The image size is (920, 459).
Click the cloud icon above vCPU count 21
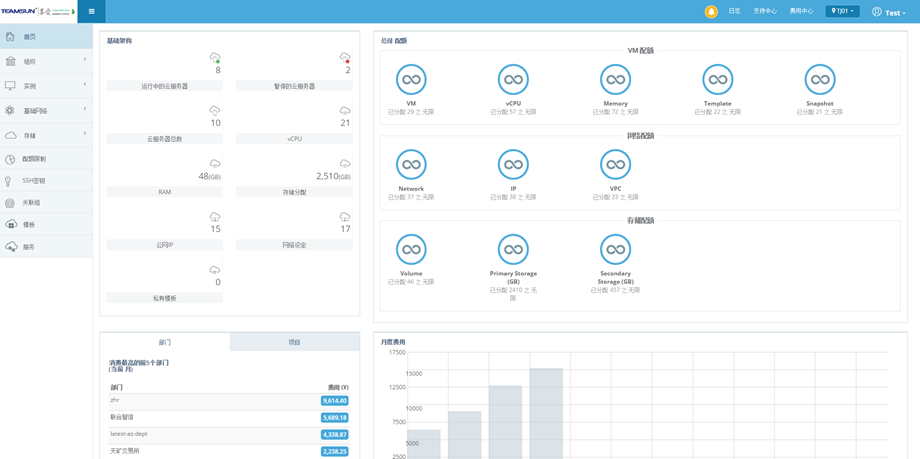click(x=345, y=110)
